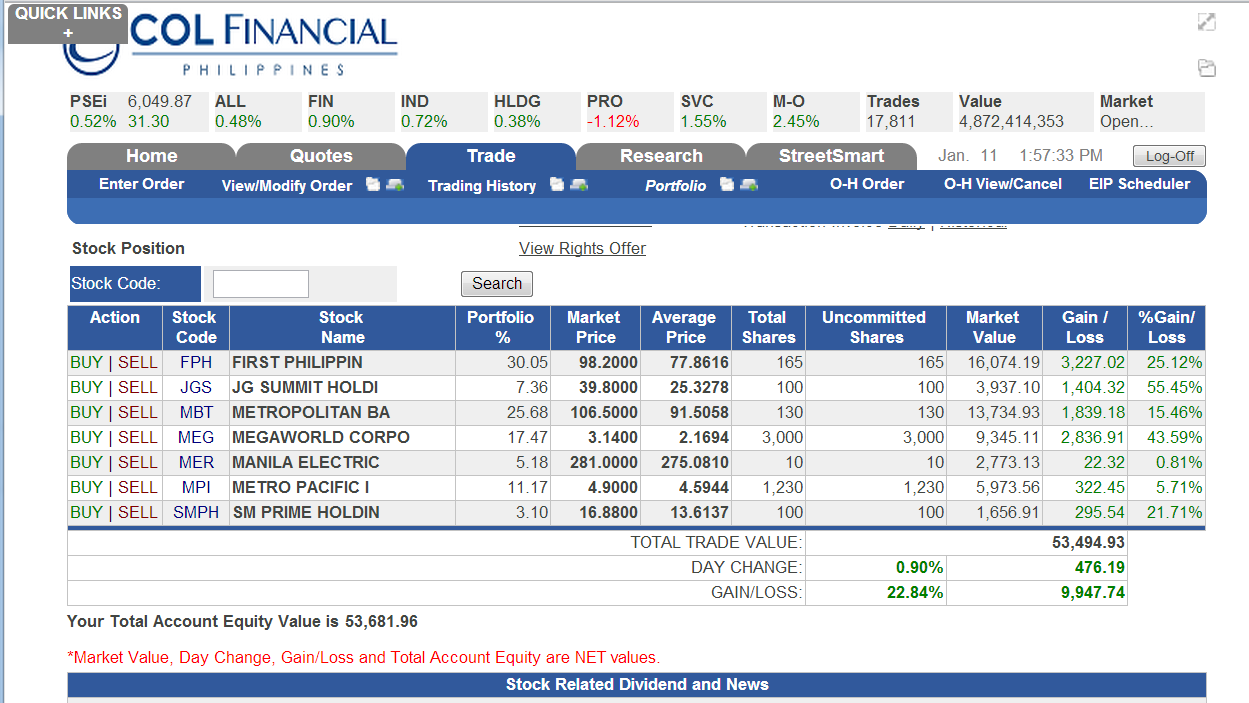The image size is (1249, 703).
Task: Click the Market Value column header
Action: (x=993, y=327)
